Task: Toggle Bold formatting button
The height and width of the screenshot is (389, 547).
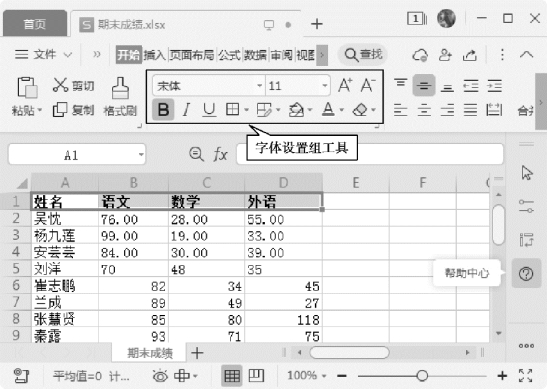Action: pos(163,110)
